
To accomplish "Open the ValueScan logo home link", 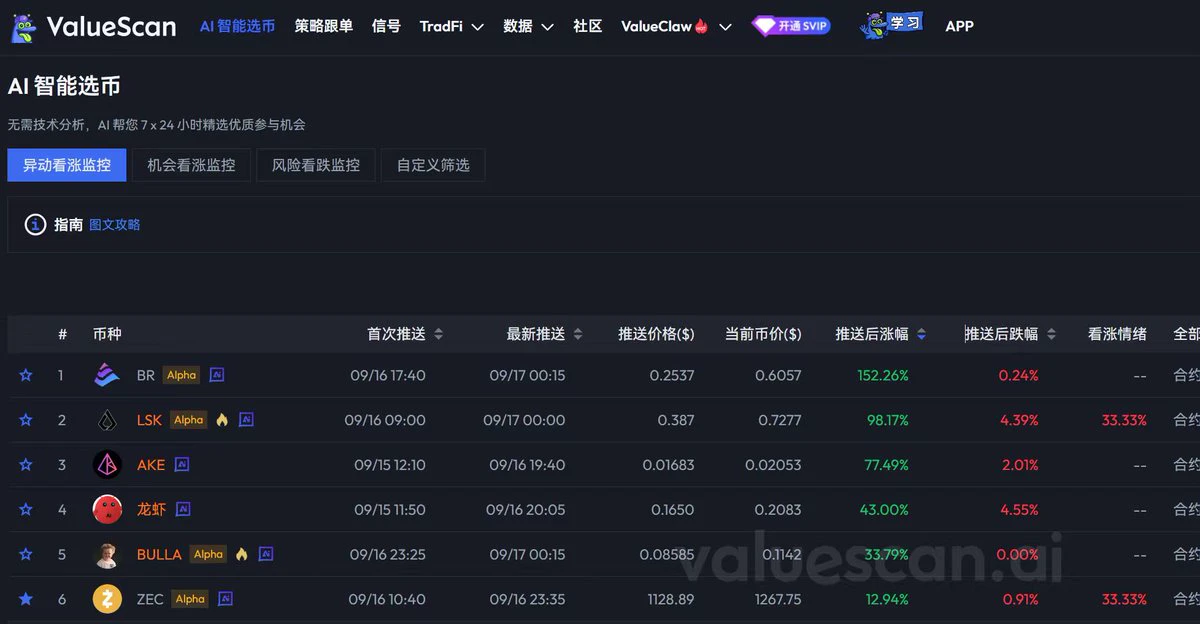I will (x=93, y=27).
